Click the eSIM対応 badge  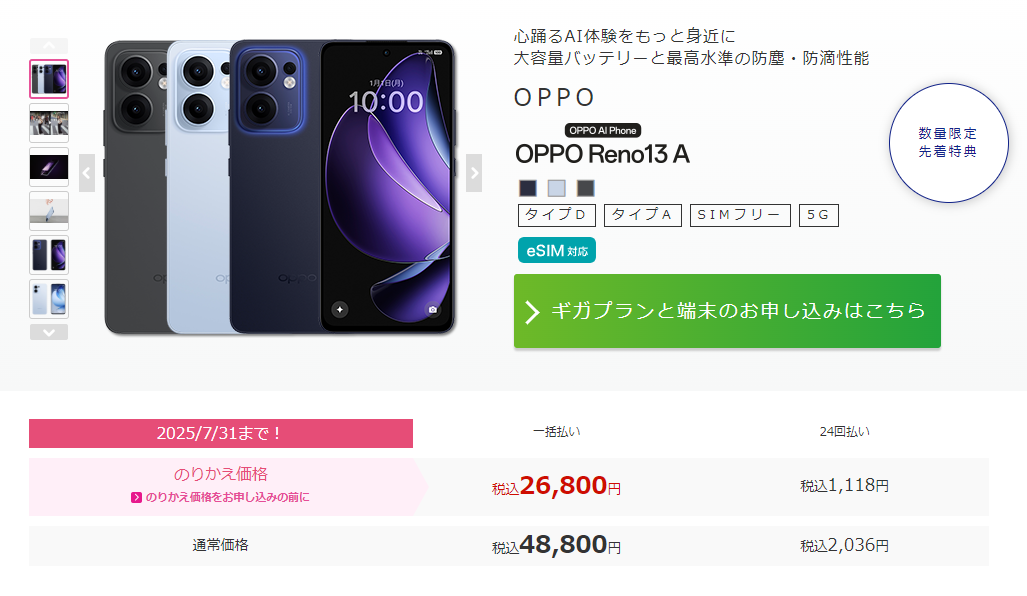click(x=557, y=250)
